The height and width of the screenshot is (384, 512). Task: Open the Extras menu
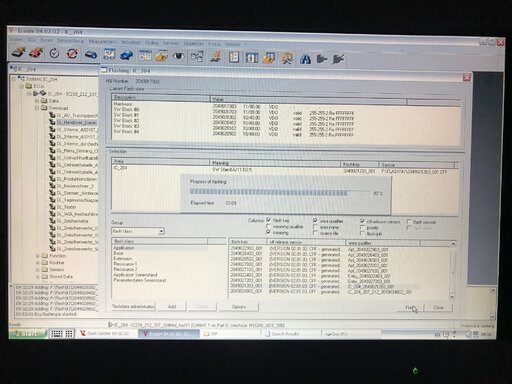coord(214,44)
